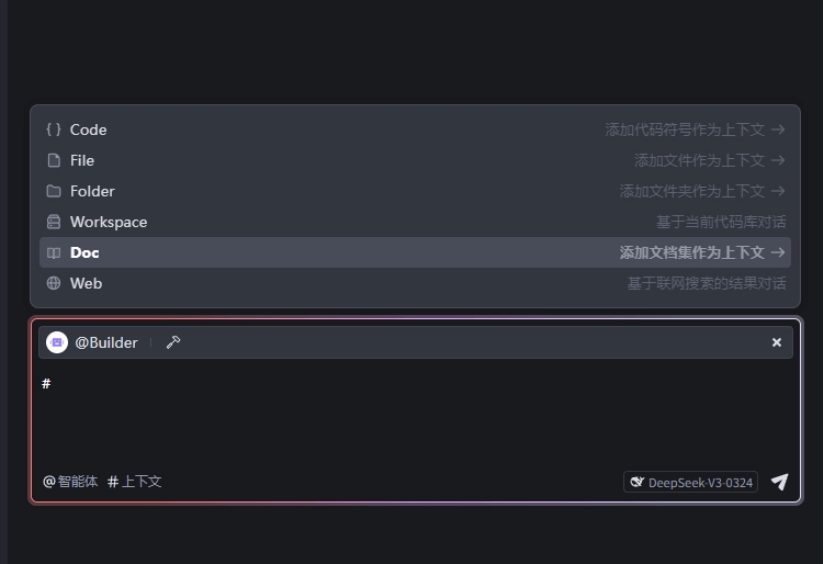
Task: Expand File submenu via right arrow
Action: point(778,160)
